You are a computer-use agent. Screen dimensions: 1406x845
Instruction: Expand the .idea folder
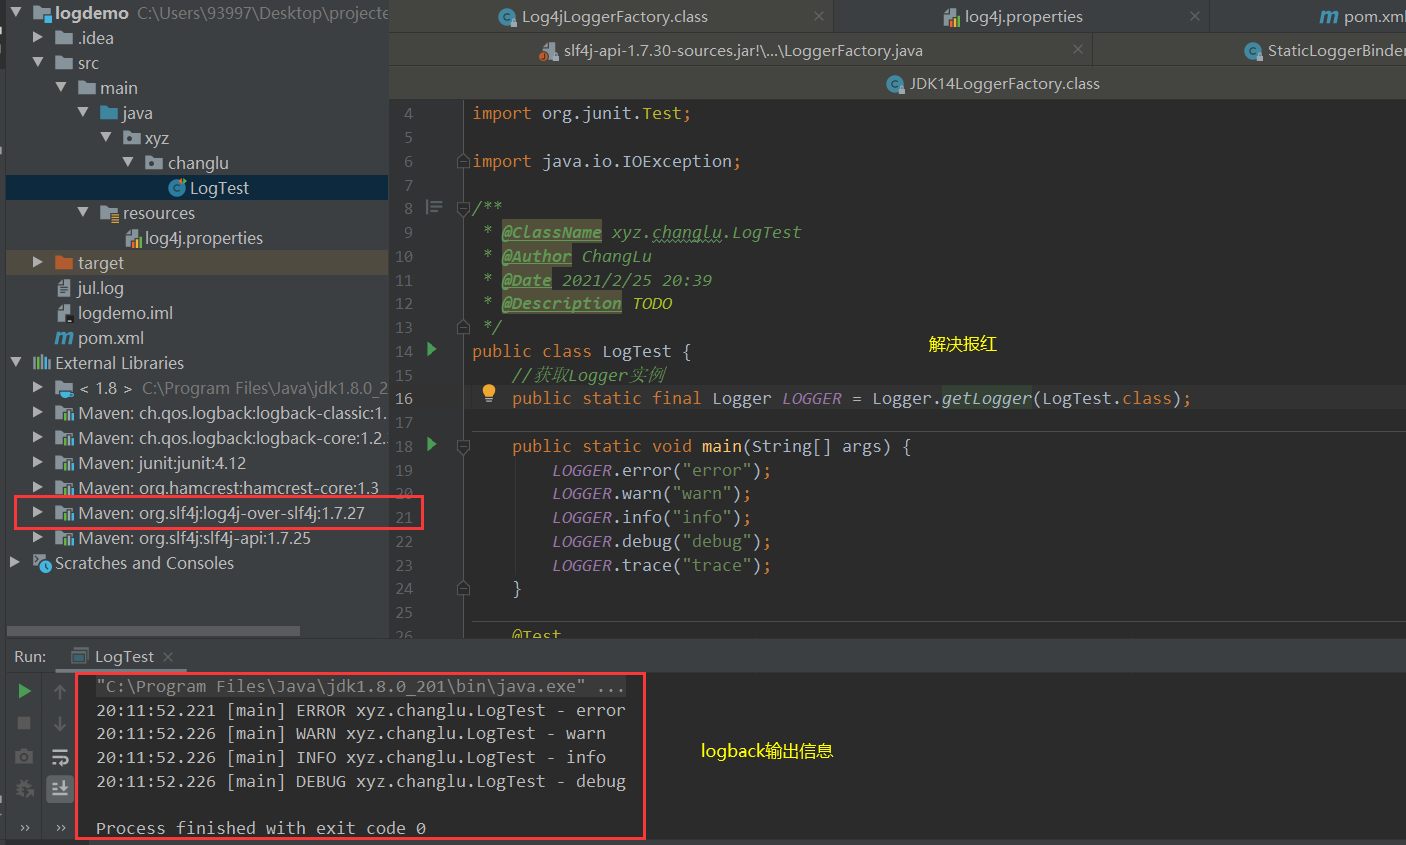[x=38, y=37]
